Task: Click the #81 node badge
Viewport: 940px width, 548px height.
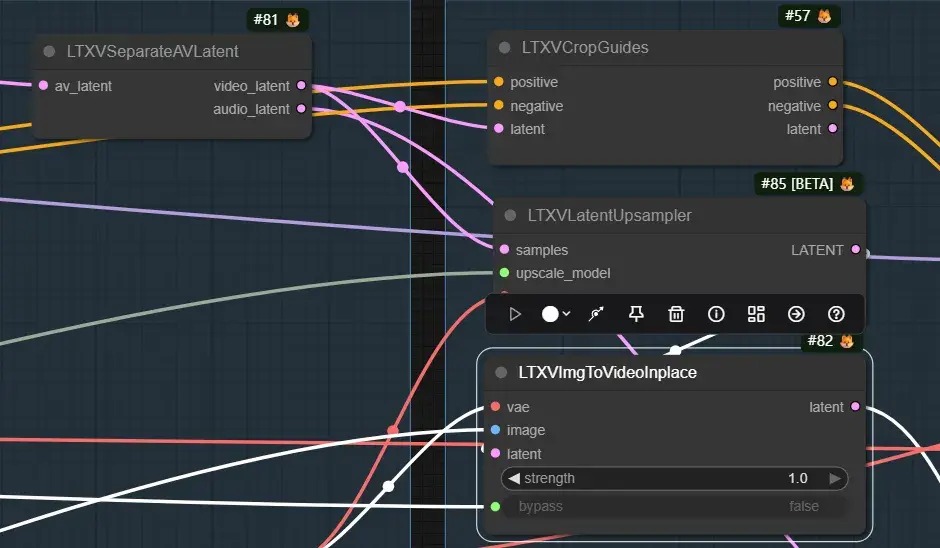Action: [277, 20]
